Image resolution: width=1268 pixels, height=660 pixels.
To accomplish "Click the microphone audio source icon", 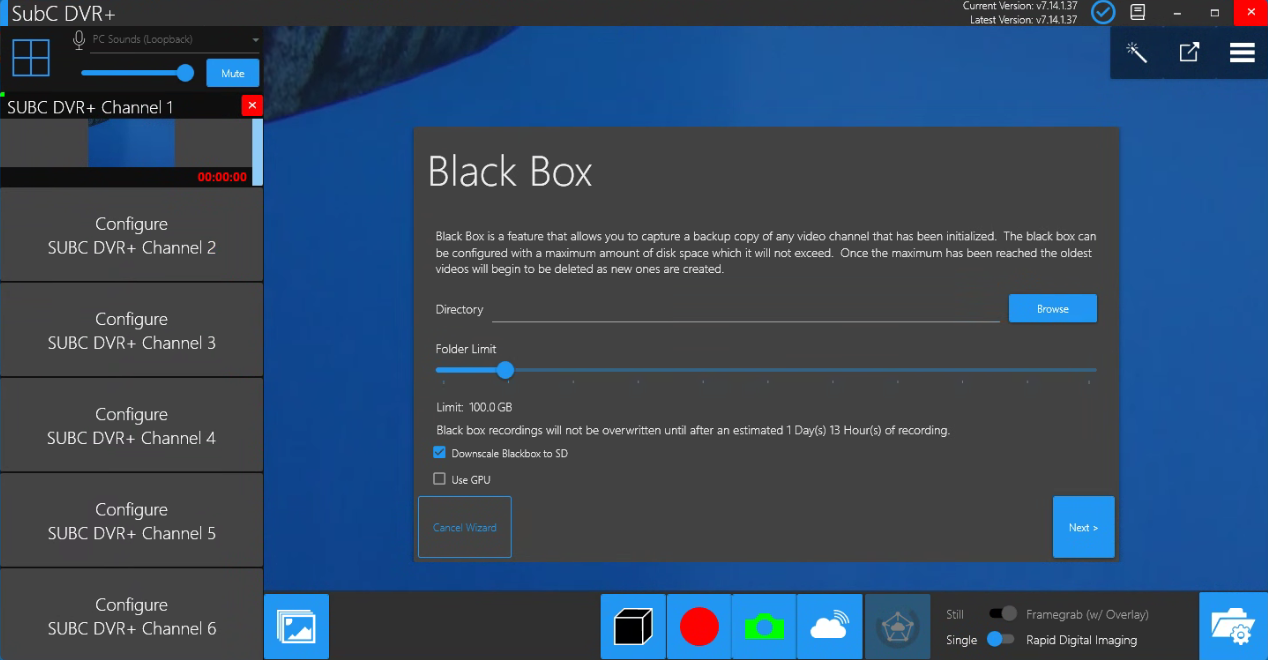I will coord(79,40).
